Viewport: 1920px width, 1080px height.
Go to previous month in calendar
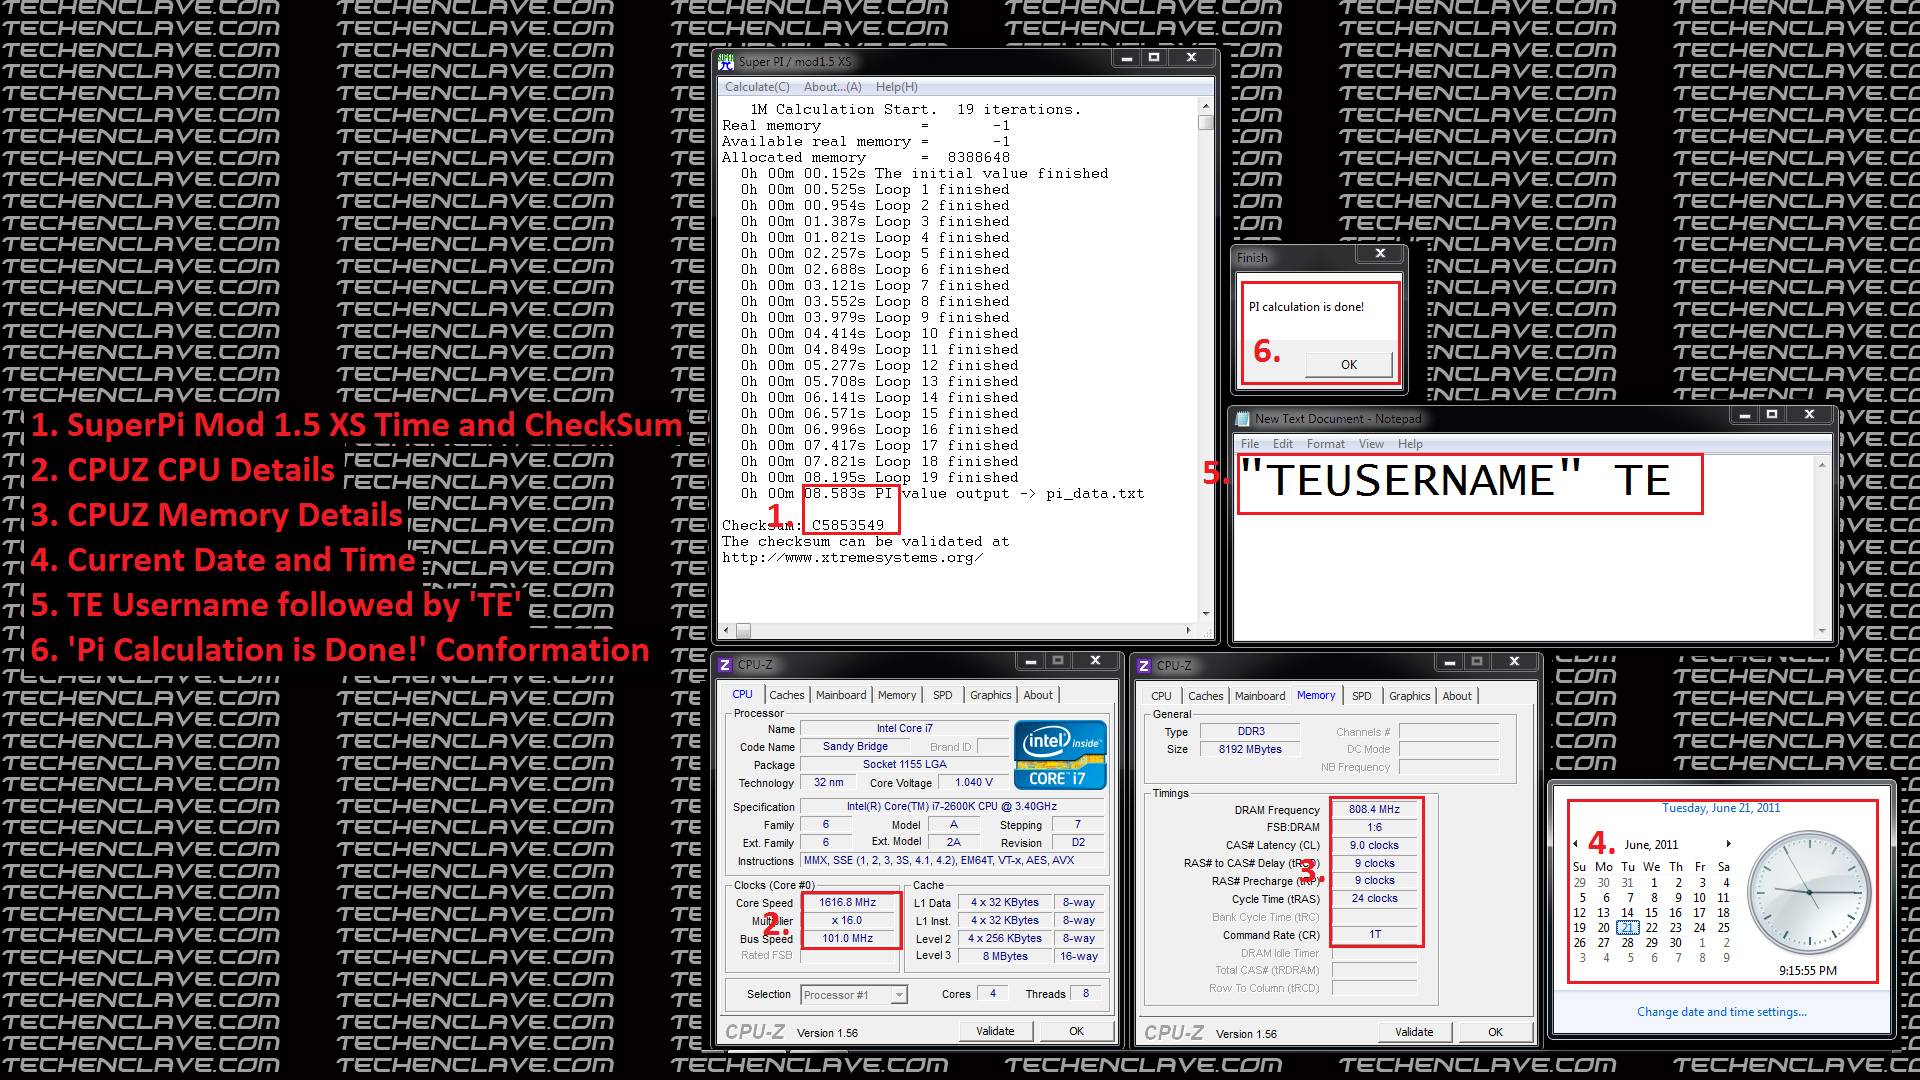coord(1576,844)
